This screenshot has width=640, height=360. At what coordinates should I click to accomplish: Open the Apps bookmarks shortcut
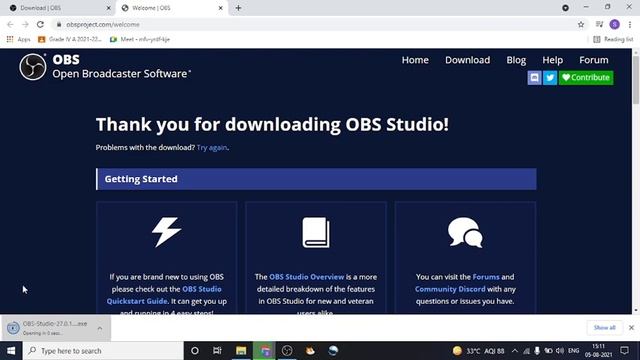click(x=18, y=39)
